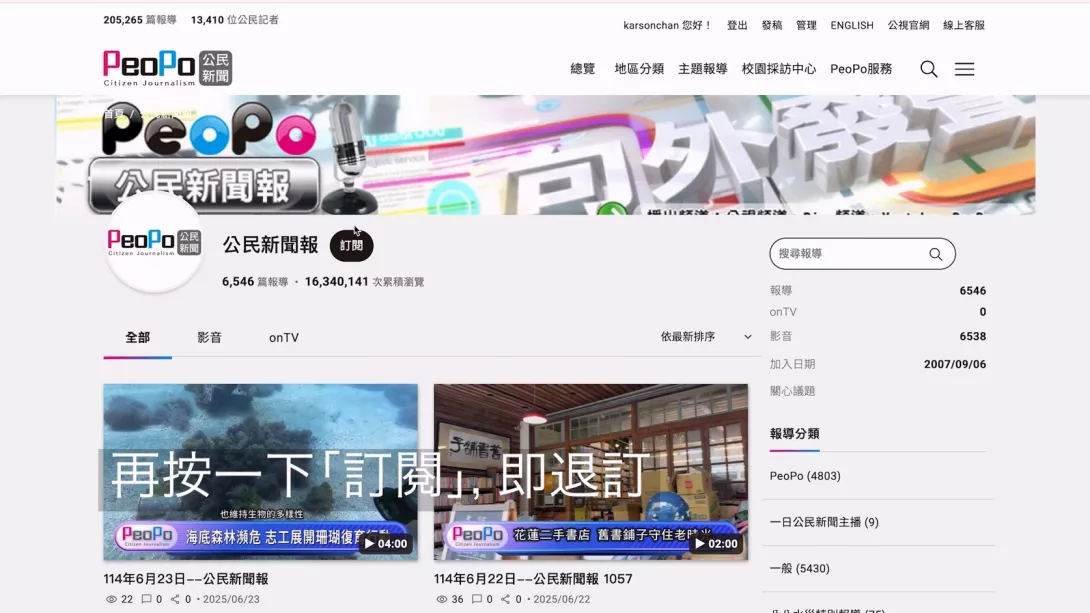Open the 公視官網 link
The width and height of the screenshot is (1090, 613).
[908, 25]
